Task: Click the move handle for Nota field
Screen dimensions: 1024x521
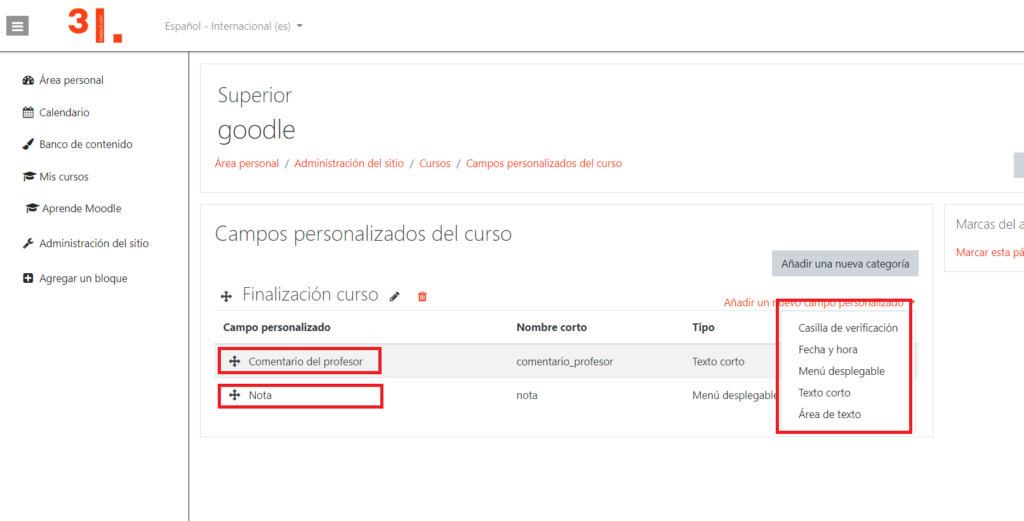Action: (235, 395)
